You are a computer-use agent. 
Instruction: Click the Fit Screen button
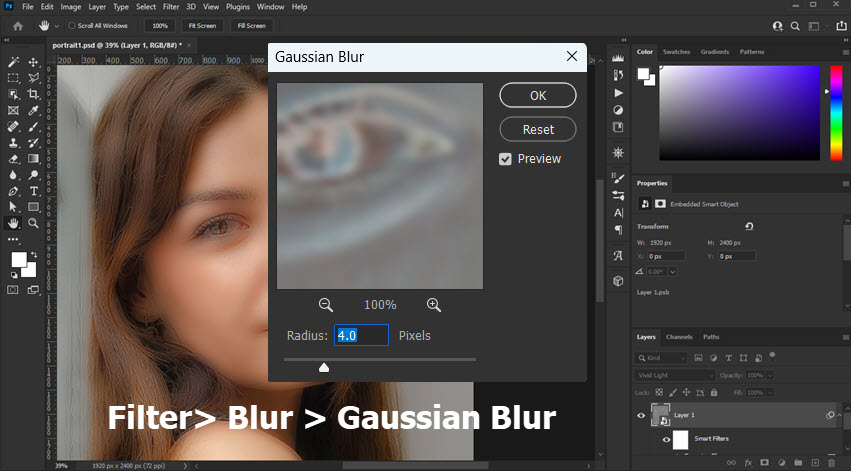tap(202, 26)
